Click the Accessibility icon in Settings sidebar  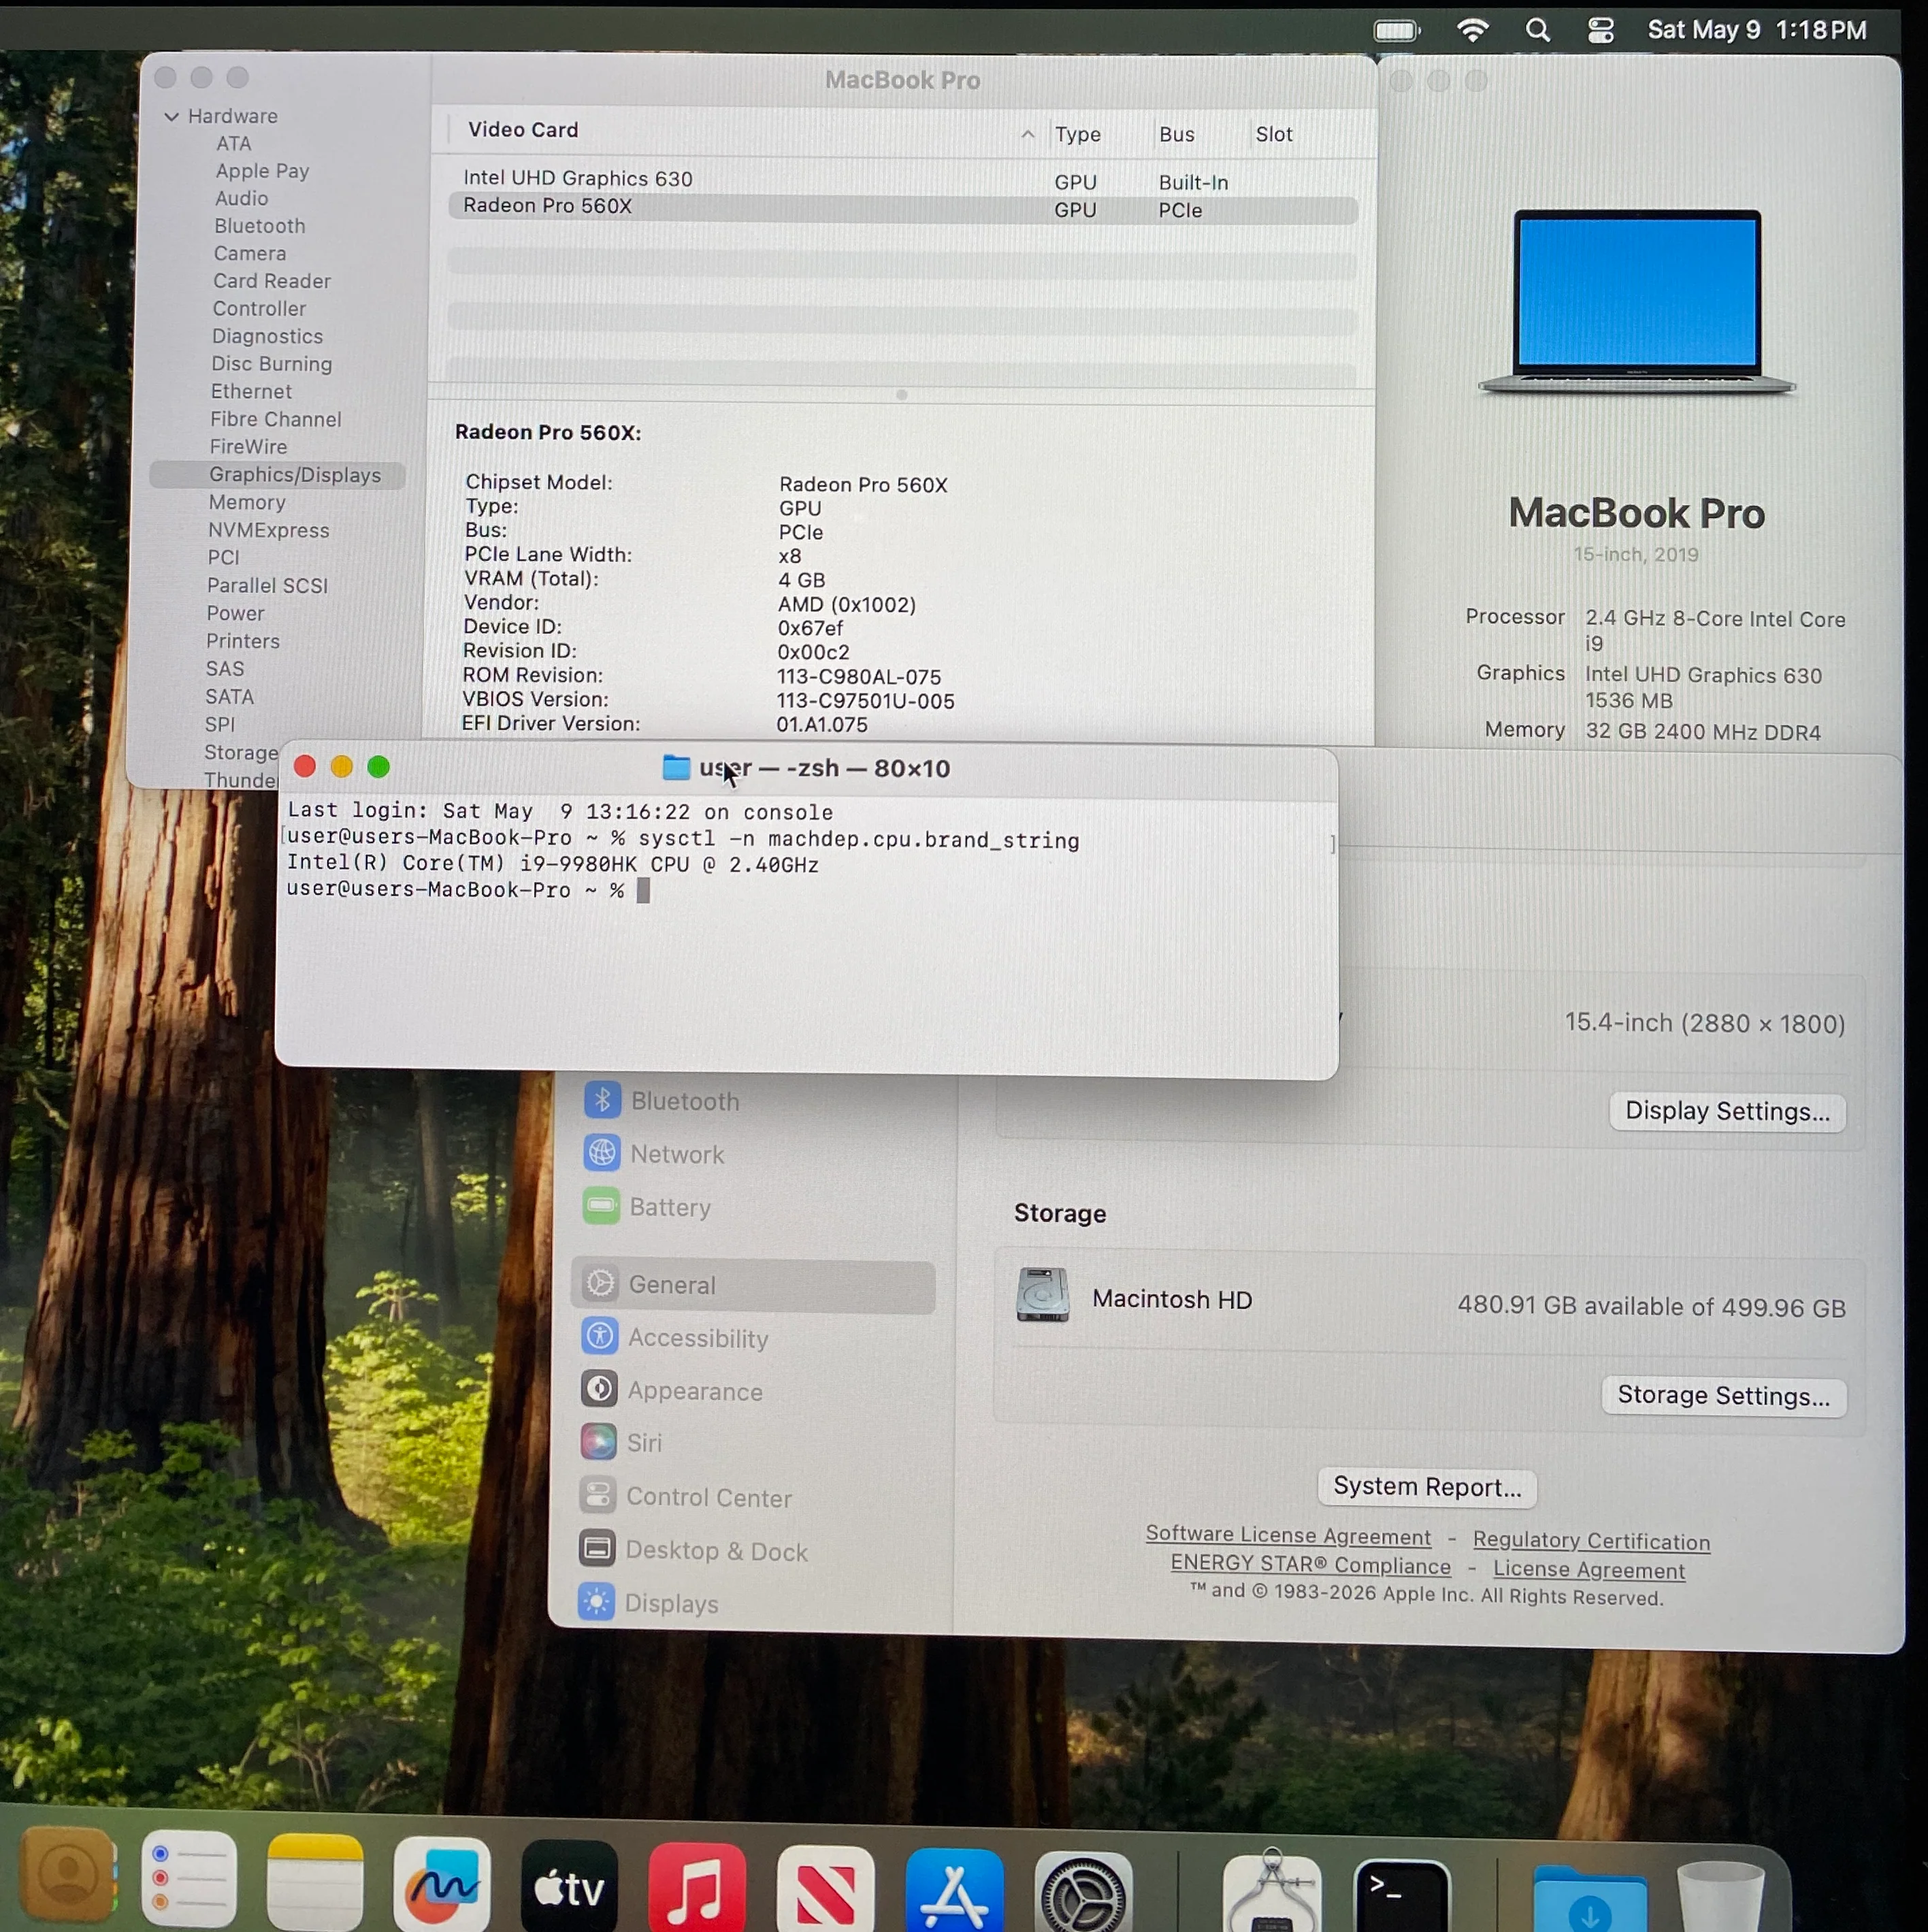pos(599,1336)
